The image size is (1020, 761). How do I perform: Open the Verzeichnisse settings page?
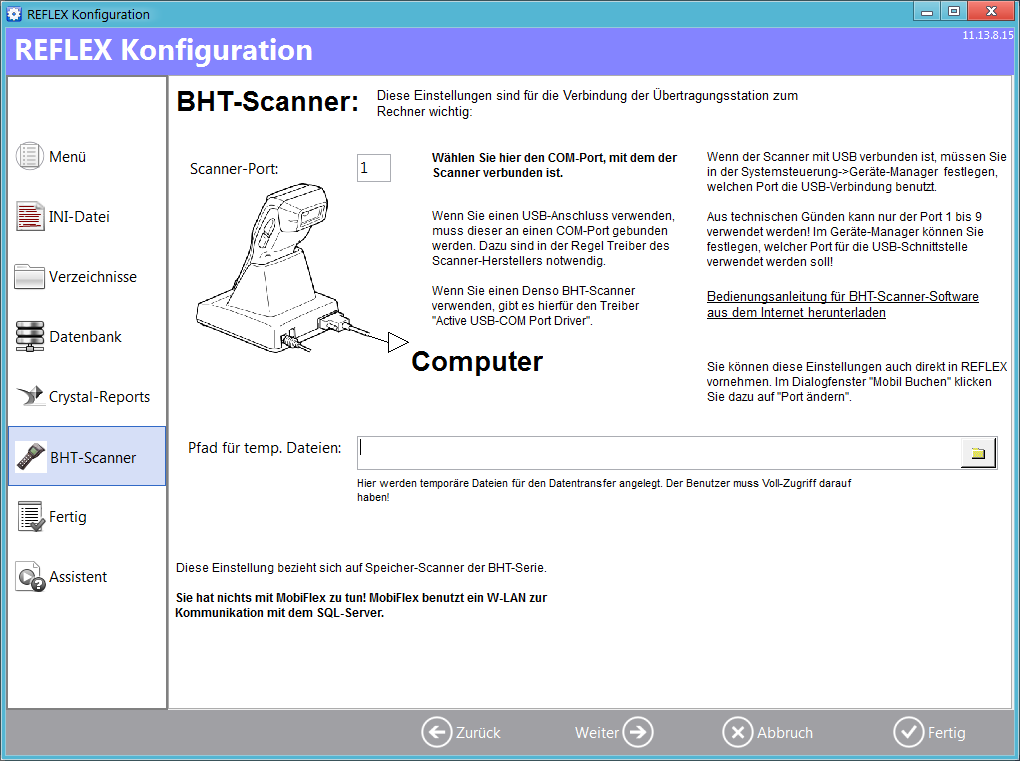click(x=93, y=276)
